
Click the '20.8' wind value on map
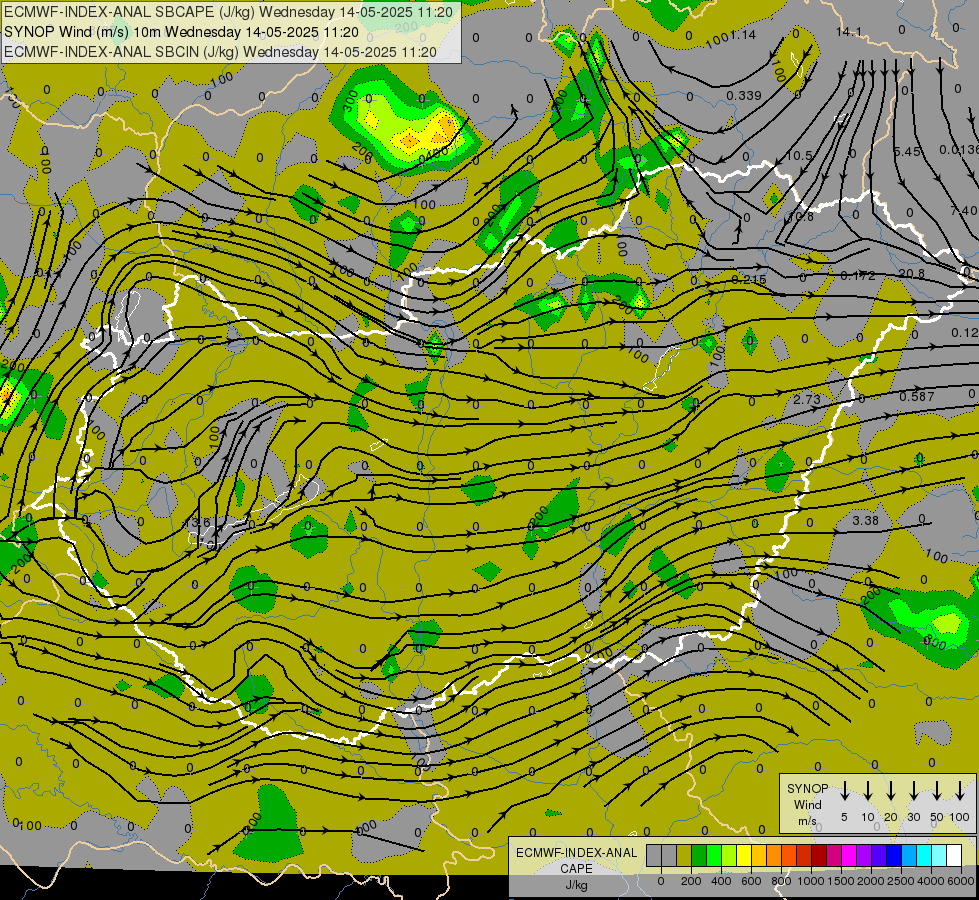pyautogui.click(x=912, y=274)
